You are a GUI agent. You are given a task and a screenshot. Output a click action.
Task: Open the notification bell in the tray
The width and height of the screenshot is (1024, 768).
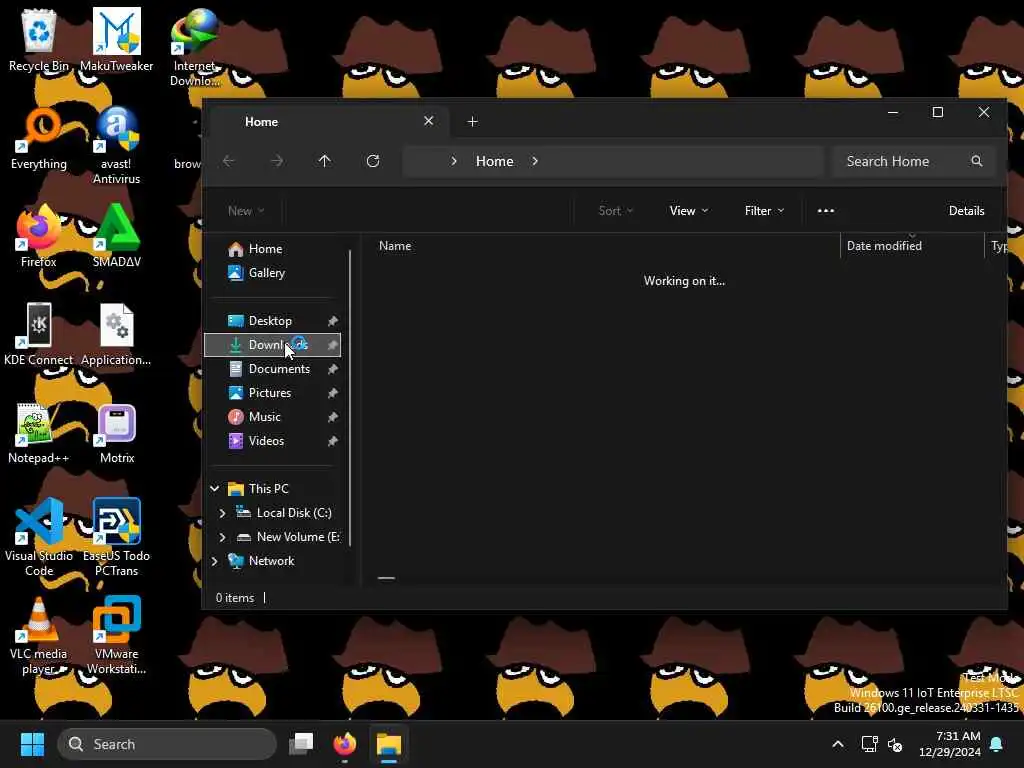coord(997,744)
